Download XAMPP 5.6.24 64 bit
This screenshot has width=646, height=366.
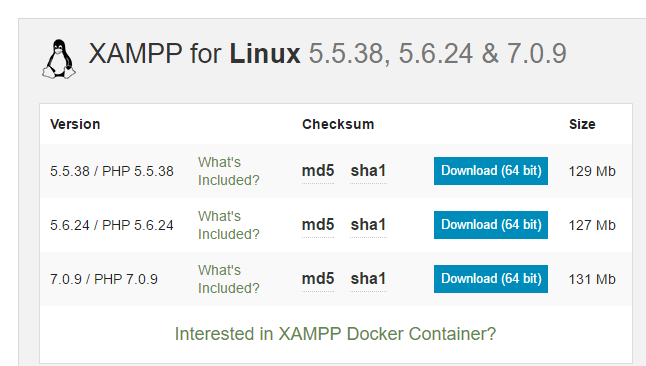click(491, 225)
